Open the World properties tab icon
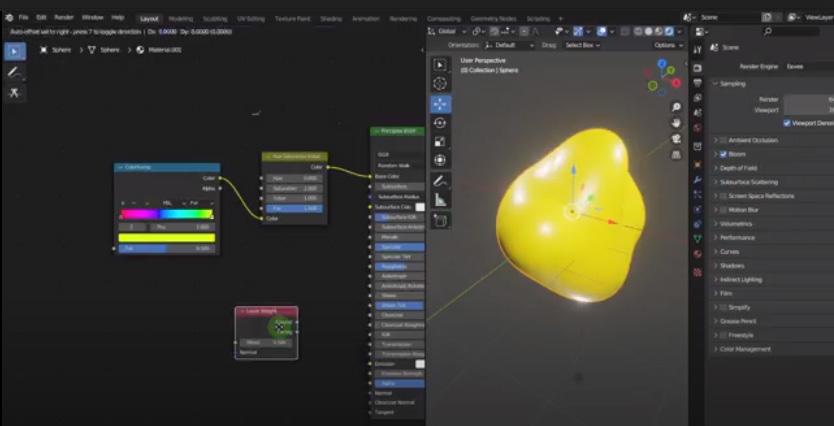The height and width of the screenshot is (426, 834). pos(698,128)
